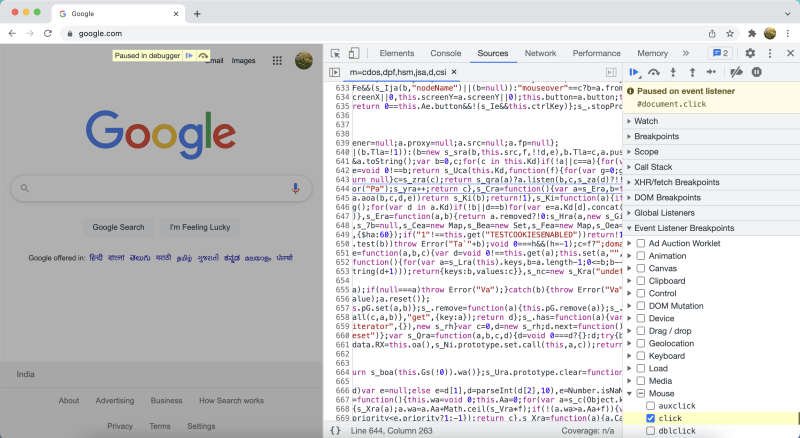Check the Canvas event breakpoint
This screenshot has height=438, width=800.
point(641,269)
